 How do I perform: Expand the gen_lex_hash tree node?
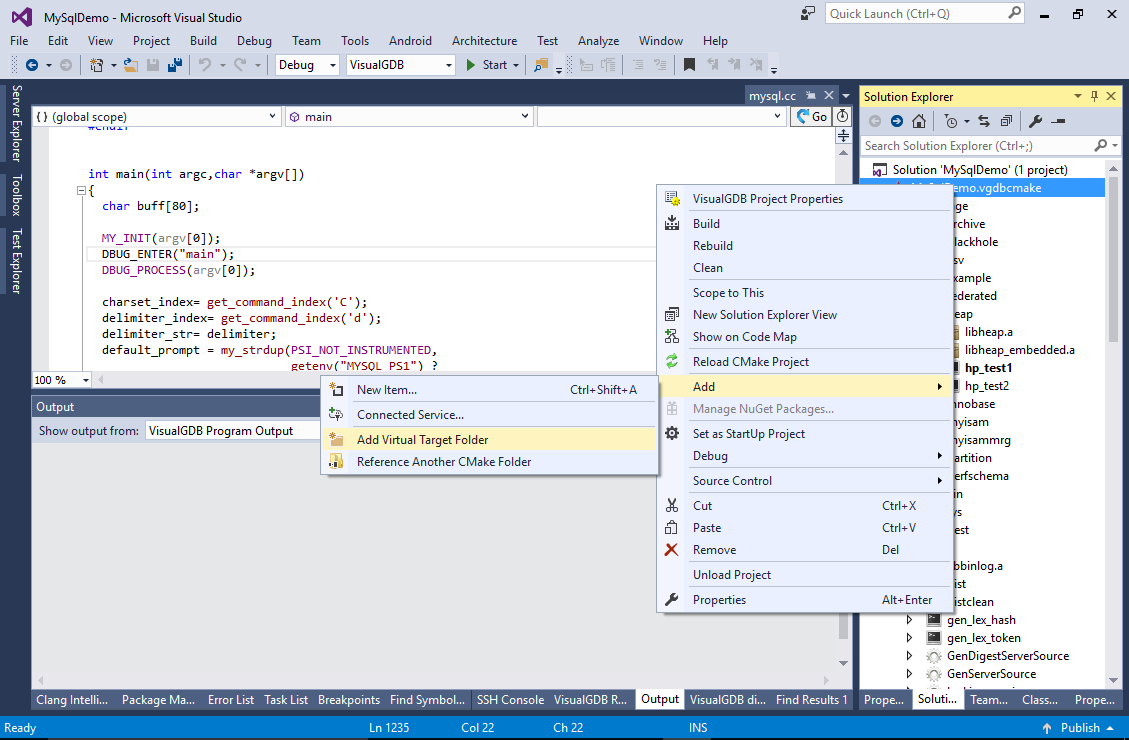[x=909, y=620]
